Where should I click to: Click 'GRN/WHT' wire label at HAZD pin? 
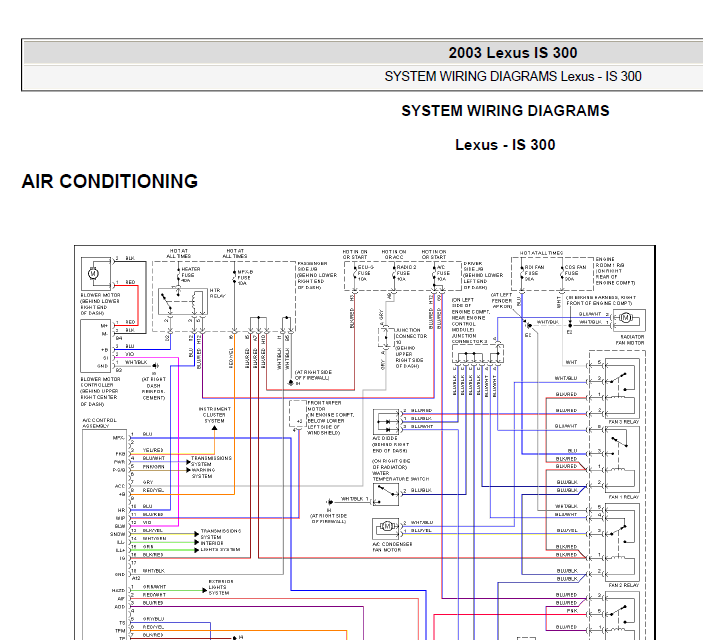[x=154, y=587]
